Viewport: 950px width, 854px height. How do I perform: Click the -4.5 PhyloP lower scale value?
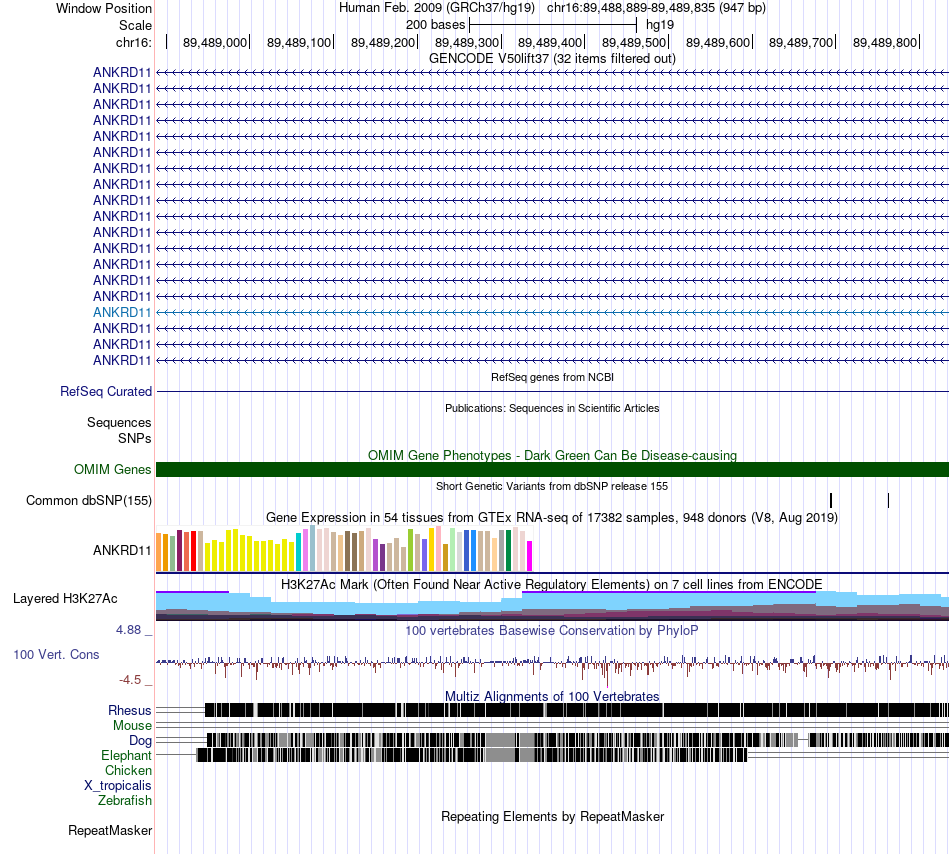click(x=130, y=680)
